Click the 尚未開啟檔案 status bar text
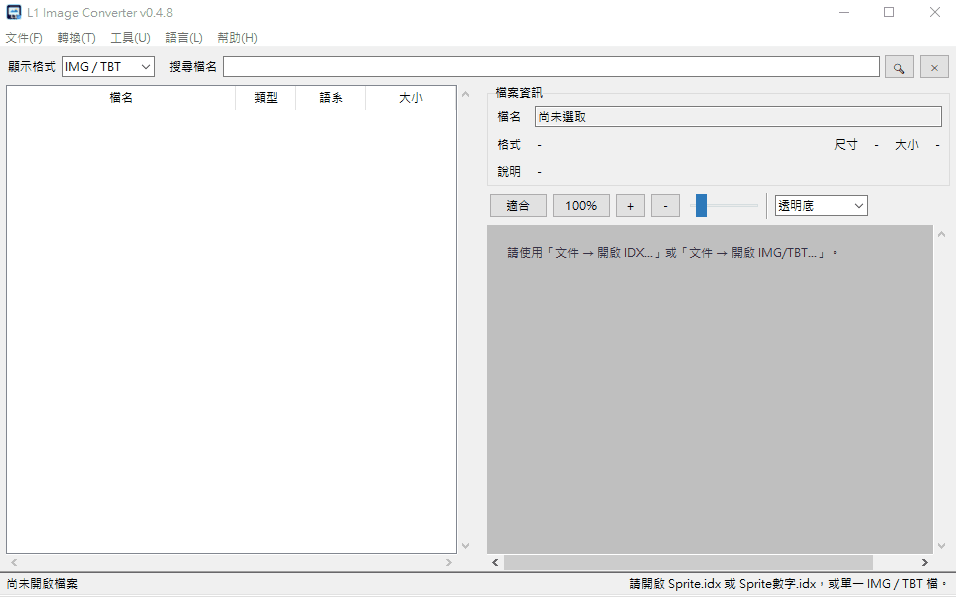956x597 pixels. (42, 584)
